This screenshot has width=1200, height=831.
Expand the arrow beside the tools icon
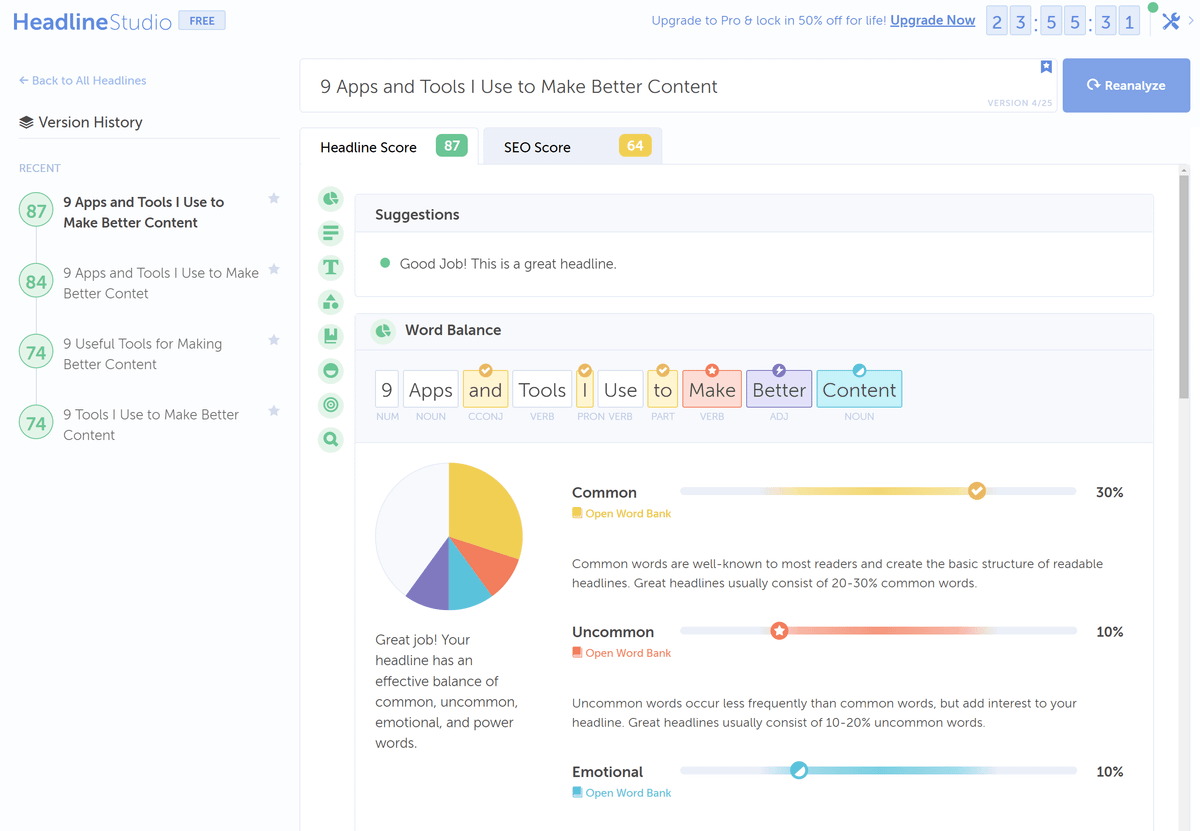[1190, 21]
